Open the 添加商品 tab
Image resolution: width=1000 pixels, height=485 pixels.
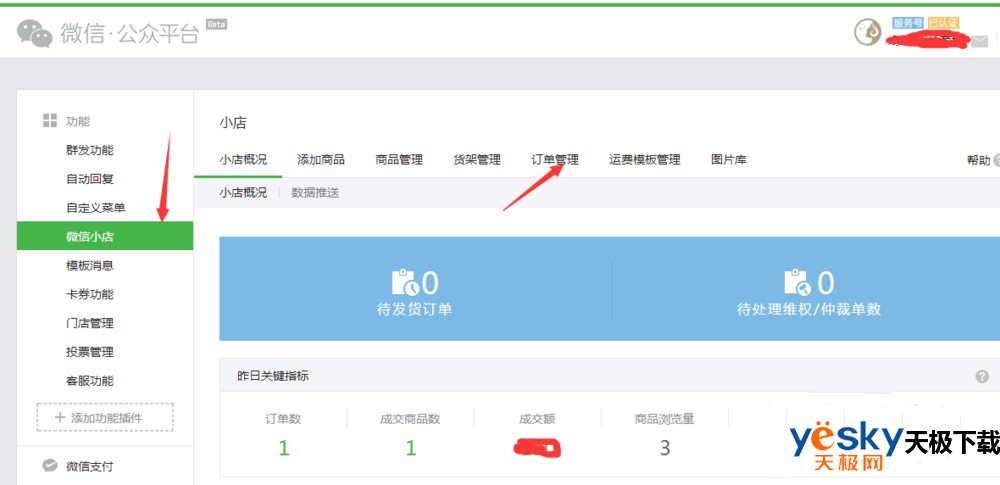click(x=321, y=160)
